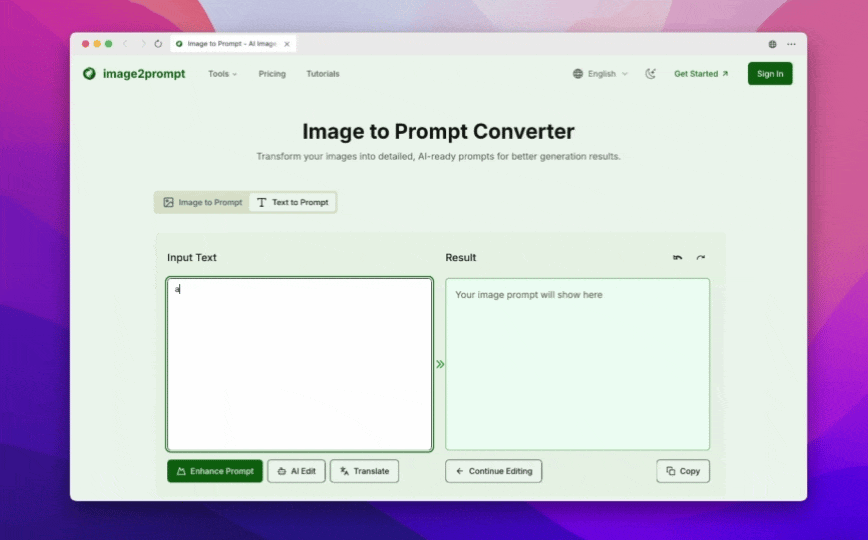Switch to the Image to Prompt tab
Image resolution: width=868 pixels, height=540 pixels.
tap(203, 202)
